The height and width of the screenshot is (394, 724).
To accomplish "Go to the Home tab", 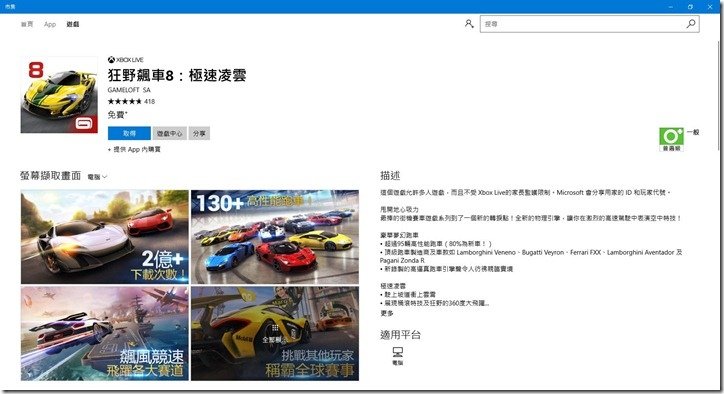I will click(x=27, y=24).
